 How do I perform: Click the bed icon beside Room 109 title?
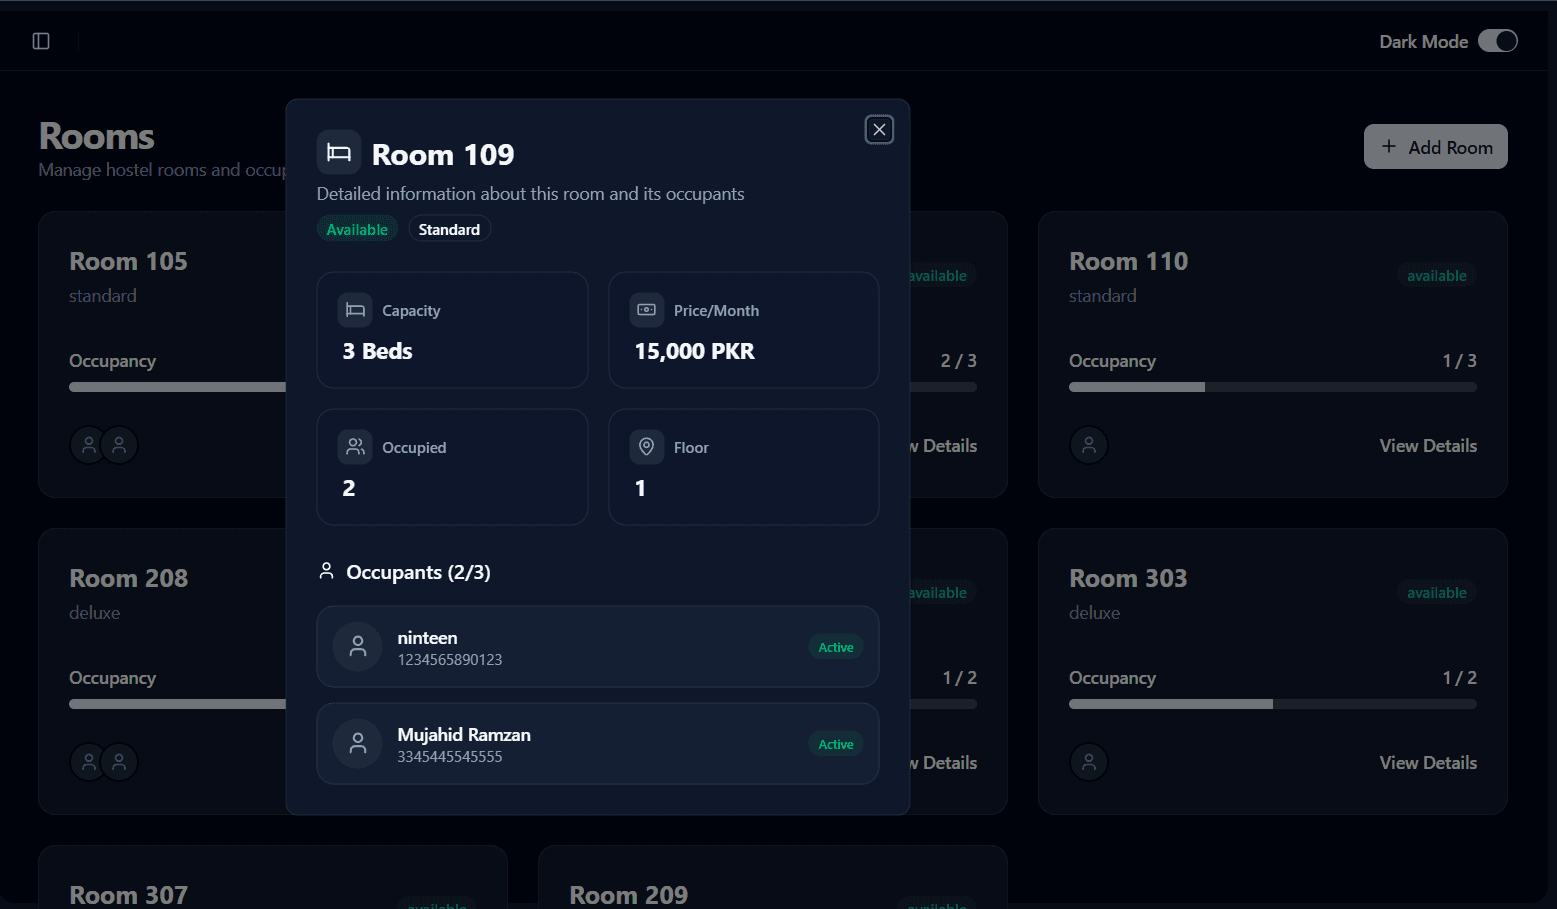point(339,153)
